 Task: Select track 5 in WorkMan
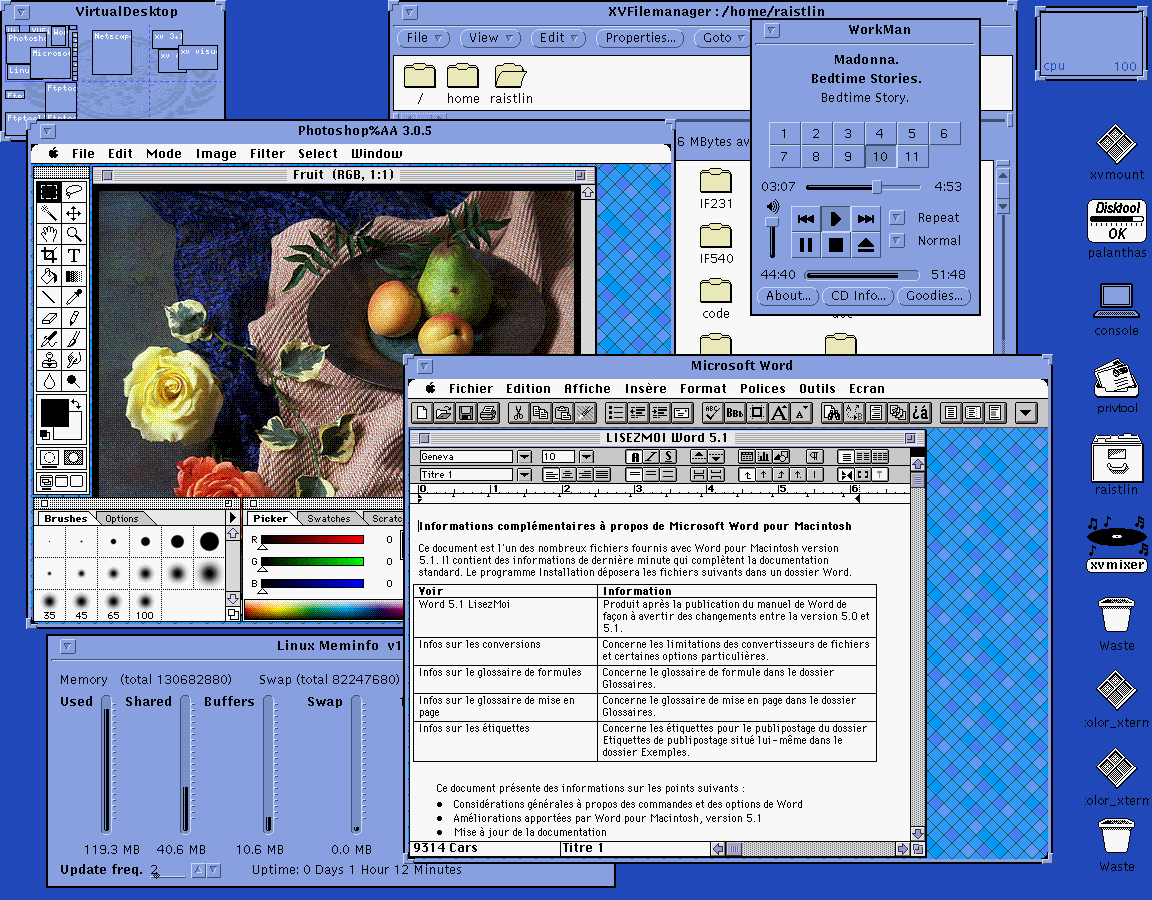(x=912, y=134)
